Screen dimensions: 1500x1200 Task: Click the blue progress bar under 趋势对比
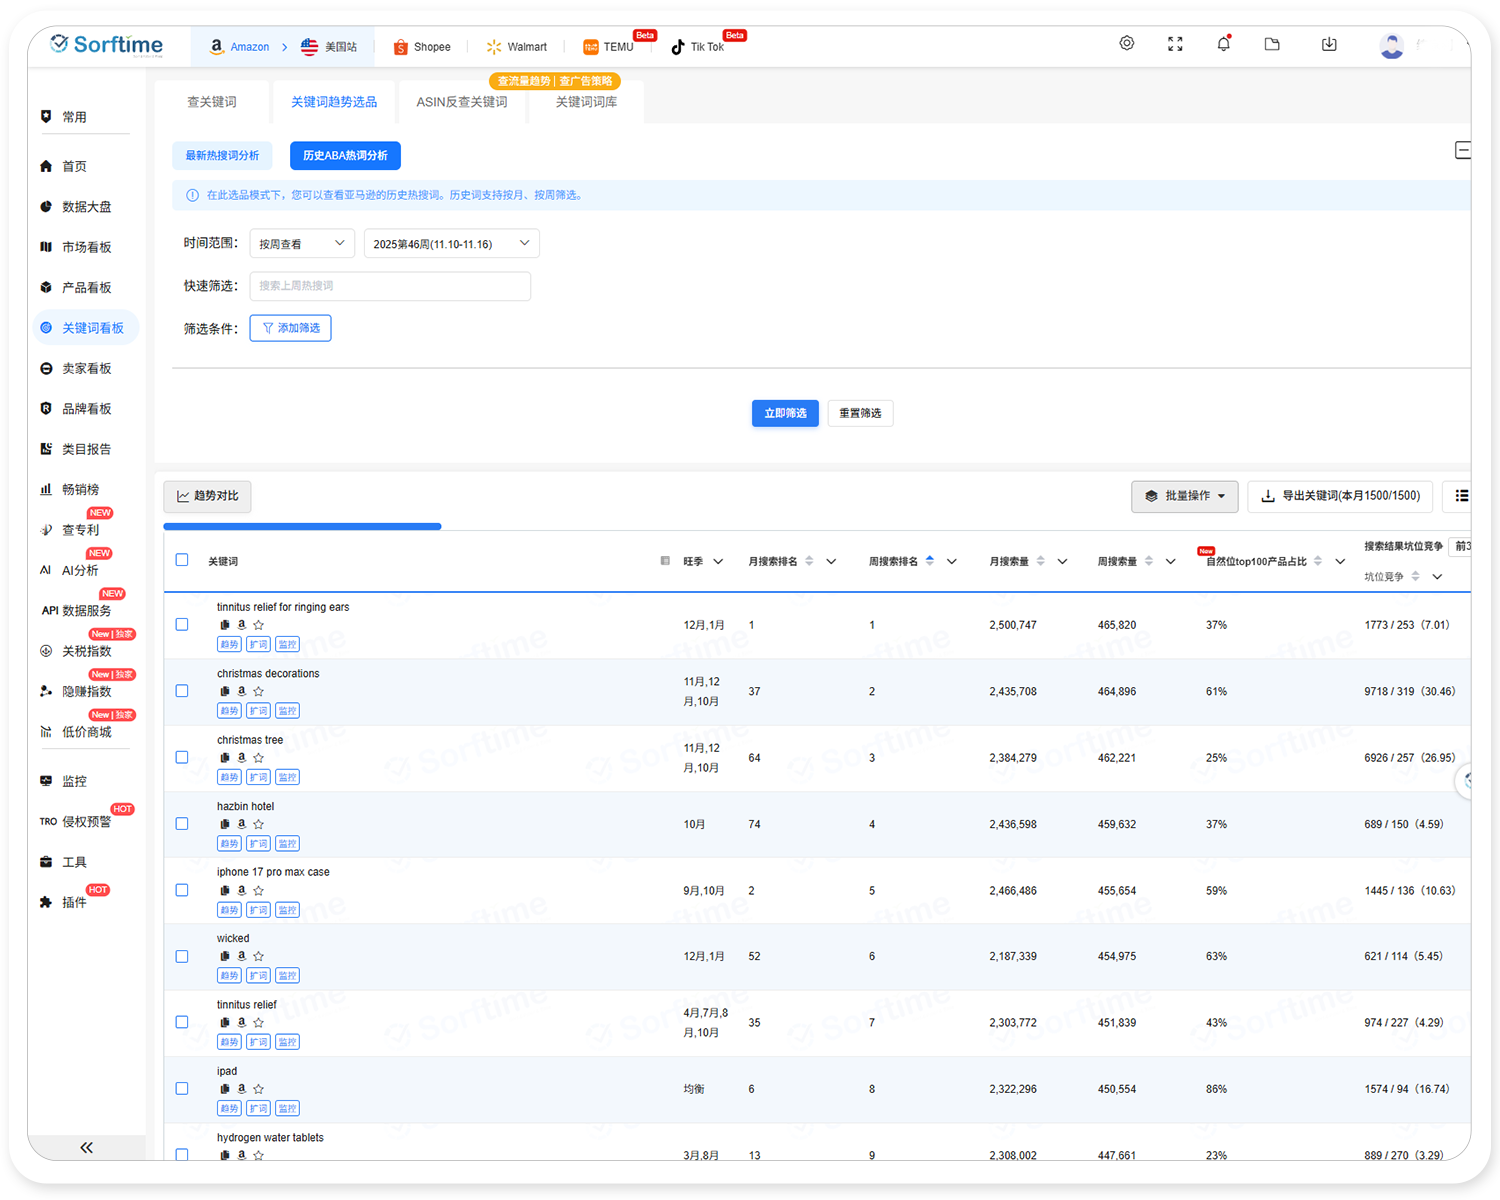click(x=302, y=526)
